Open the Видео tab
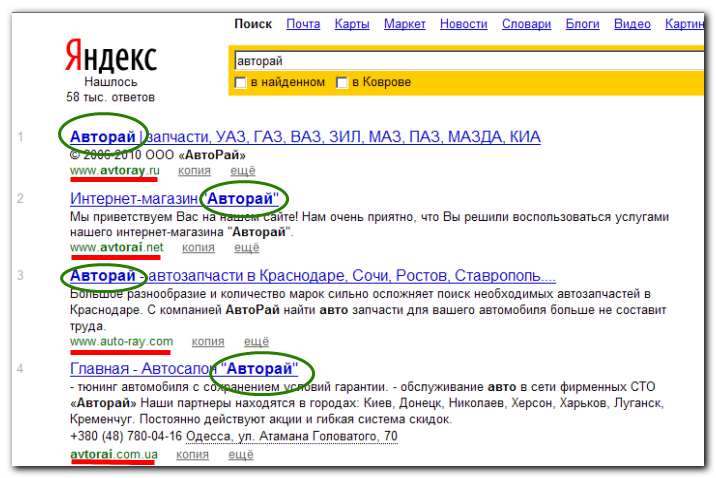Image resolution: width=716 pixels, height=478 pixels. point(632,24)
